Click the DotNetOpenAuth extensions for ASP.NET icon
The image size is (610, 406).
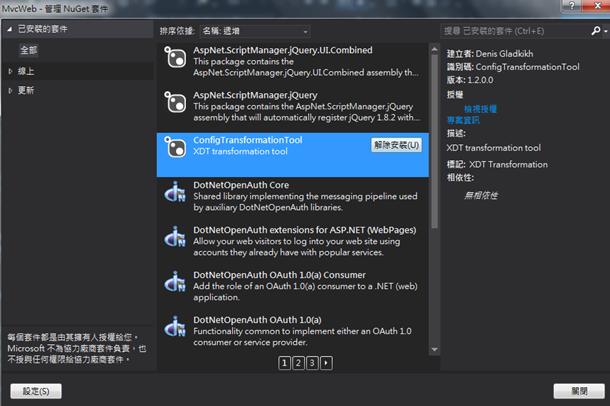[175, 236]
